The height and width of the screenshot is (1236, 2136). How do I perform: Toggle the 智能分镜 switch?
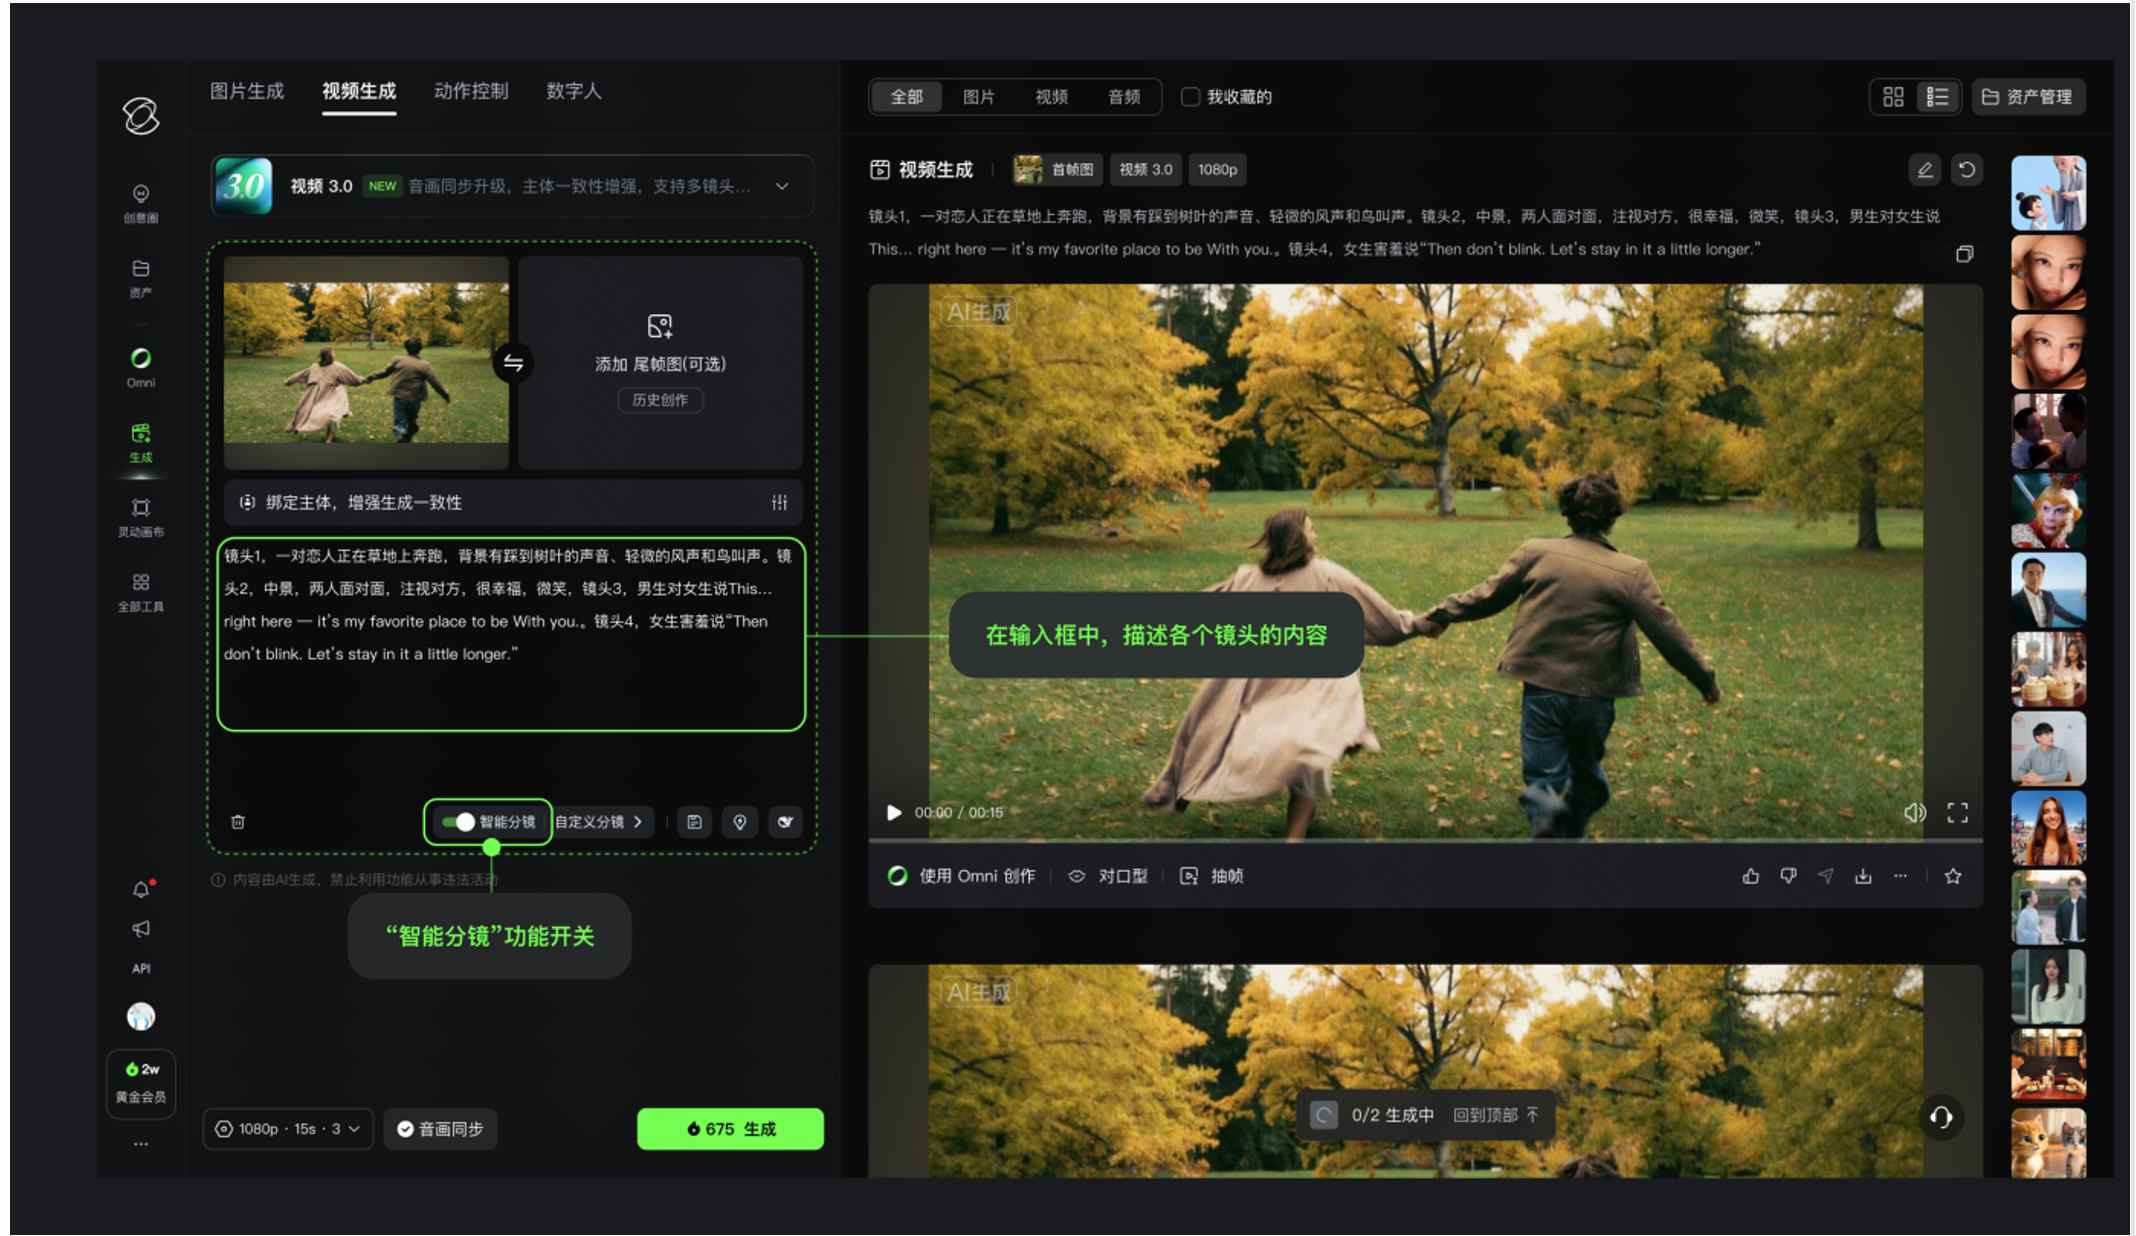(459, 822)
